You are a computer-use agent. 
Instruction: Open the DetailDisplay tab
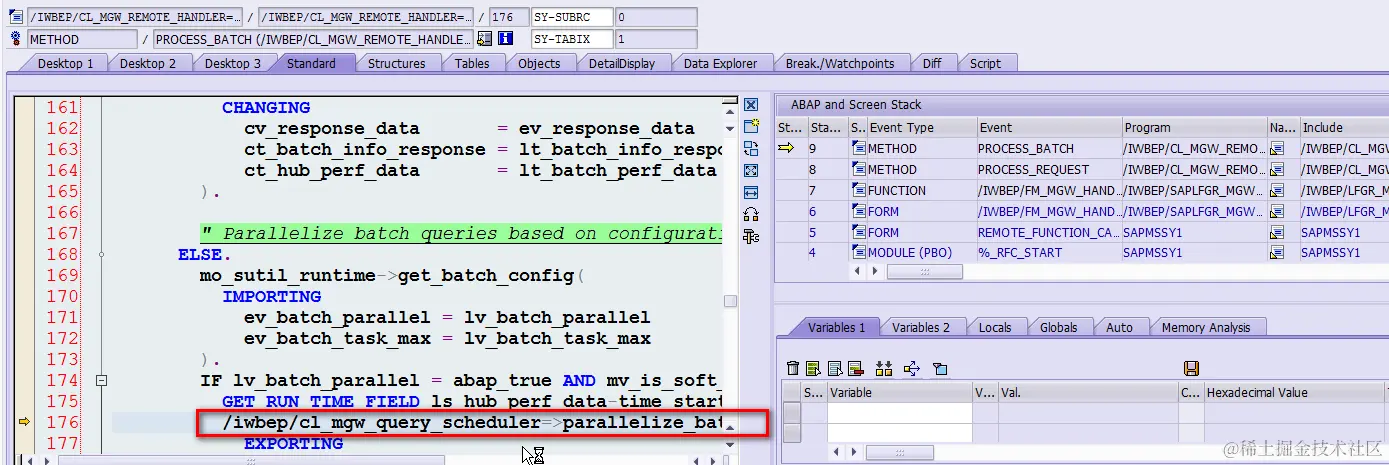(621, 63)
